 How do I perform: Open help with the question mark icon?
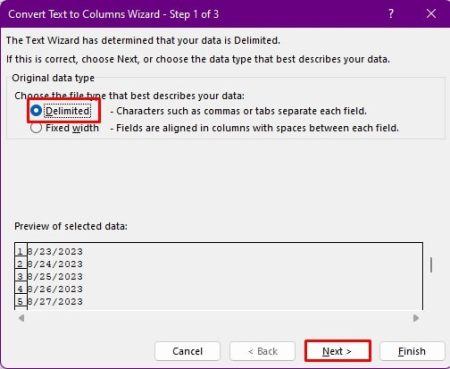pyautogui.click(x=391, y=14)
